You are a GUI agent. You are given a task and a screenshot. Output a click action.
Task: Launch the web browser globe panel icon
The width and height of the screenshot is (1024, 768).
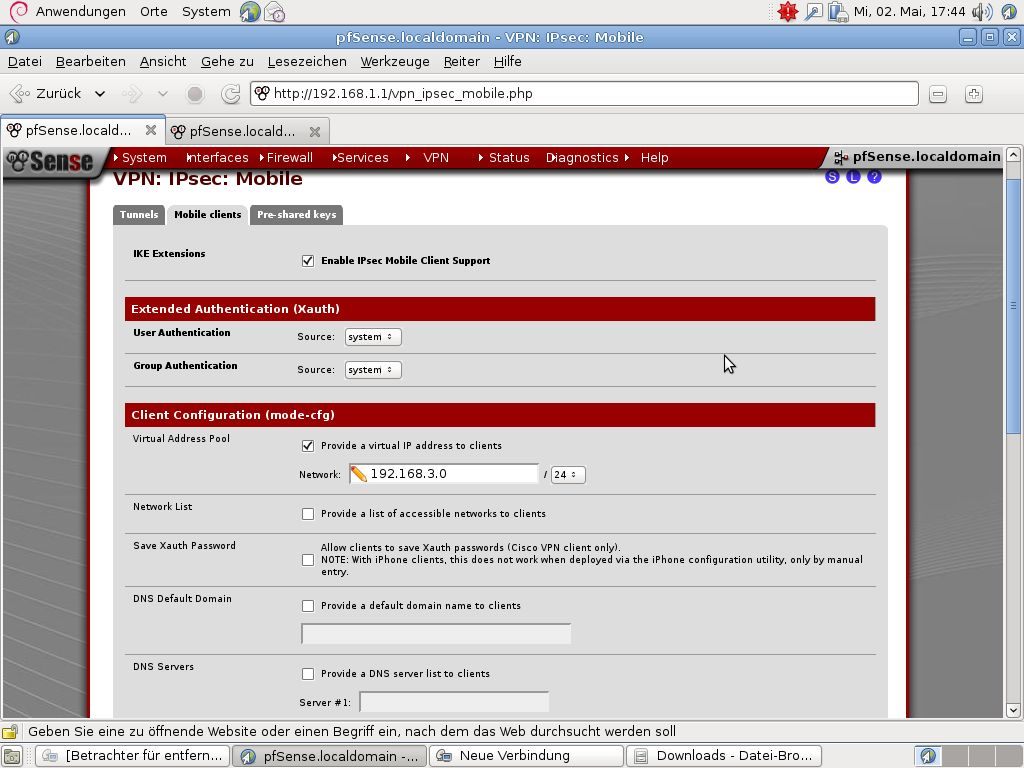pos(249,12)
